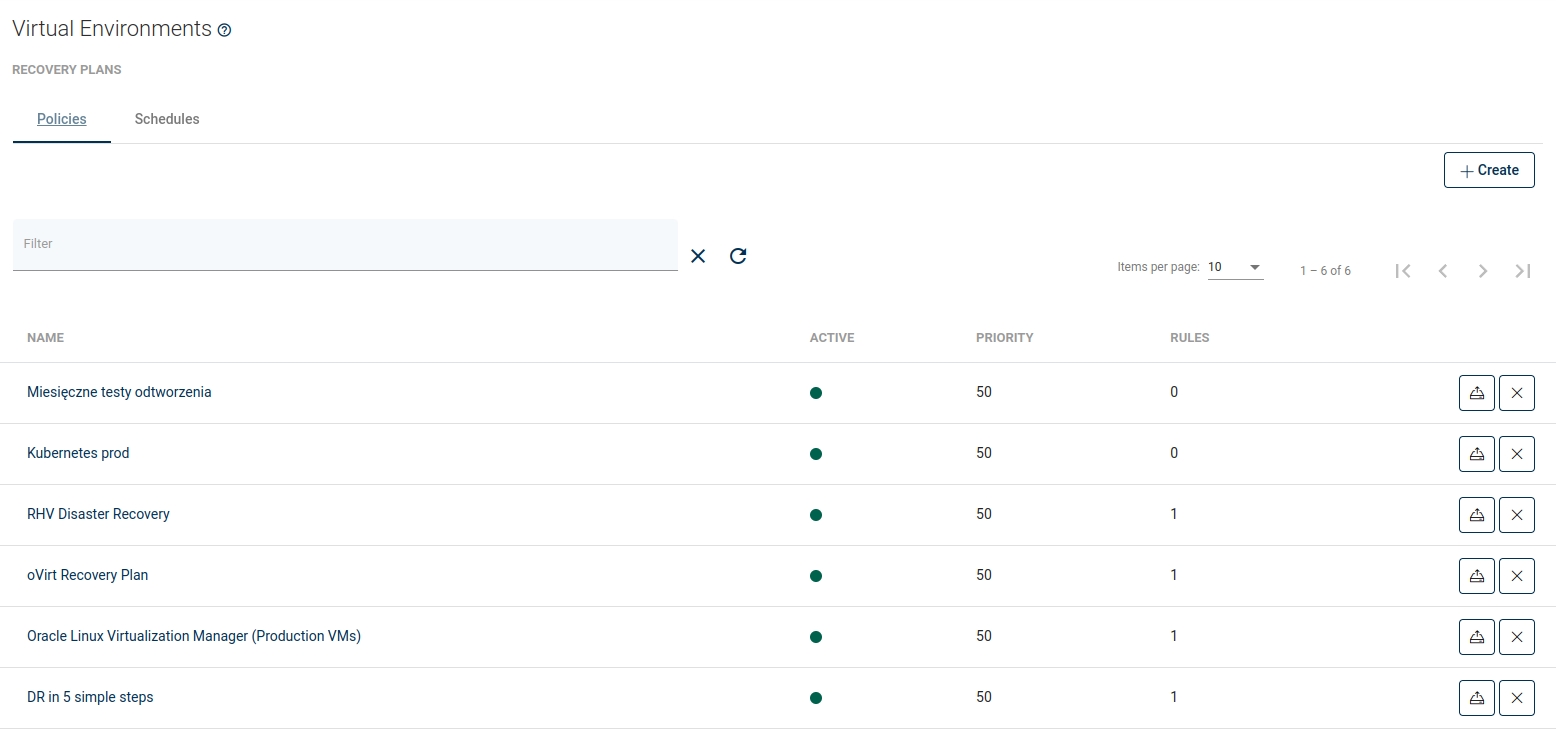Click restore icon for Miesięczne testy odtworzenia
This screenshot has width=1556, height=748.
(1476, 393)
